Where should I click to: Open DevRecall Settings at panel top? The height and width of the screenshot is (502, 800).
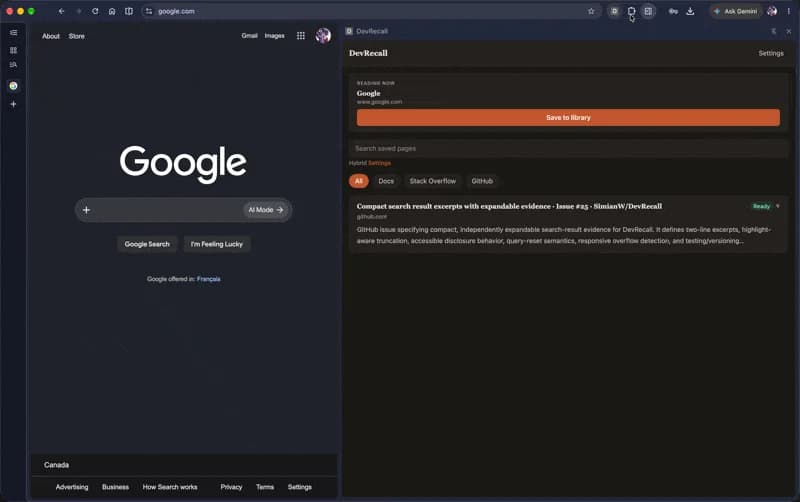771,53
